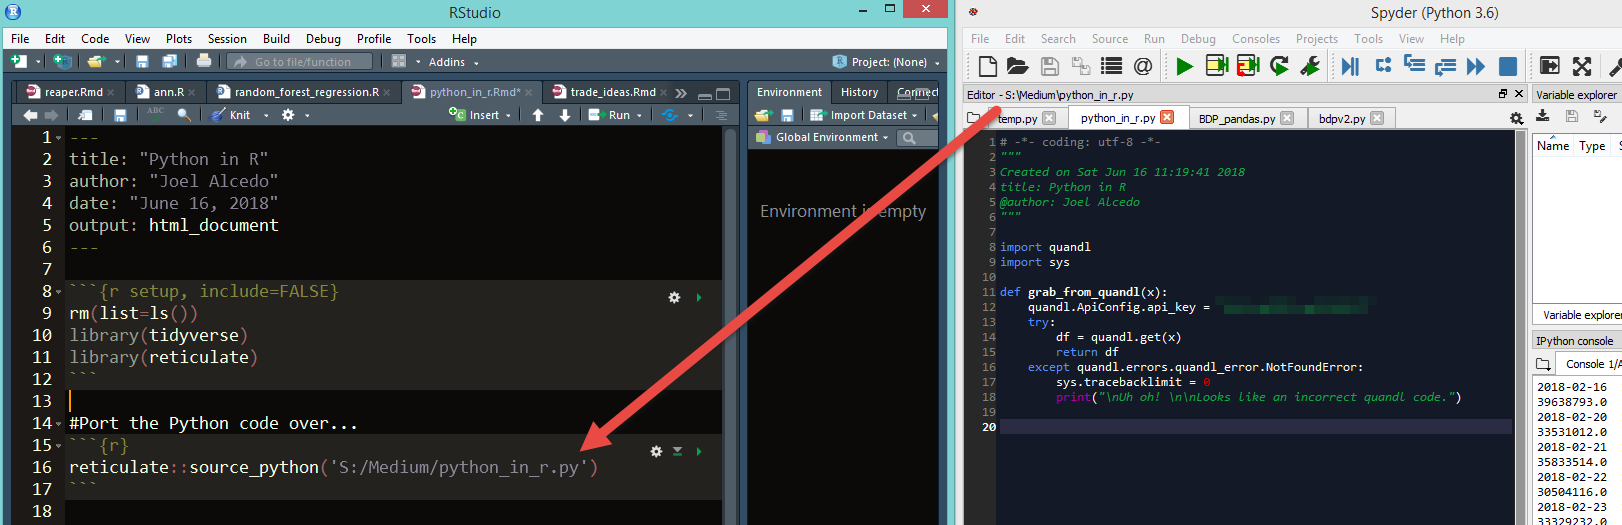Screen dimensions: 1622x525
Task: Open Spyder editor options gear
Action: pyautogui.click(x=1516, y=118)
